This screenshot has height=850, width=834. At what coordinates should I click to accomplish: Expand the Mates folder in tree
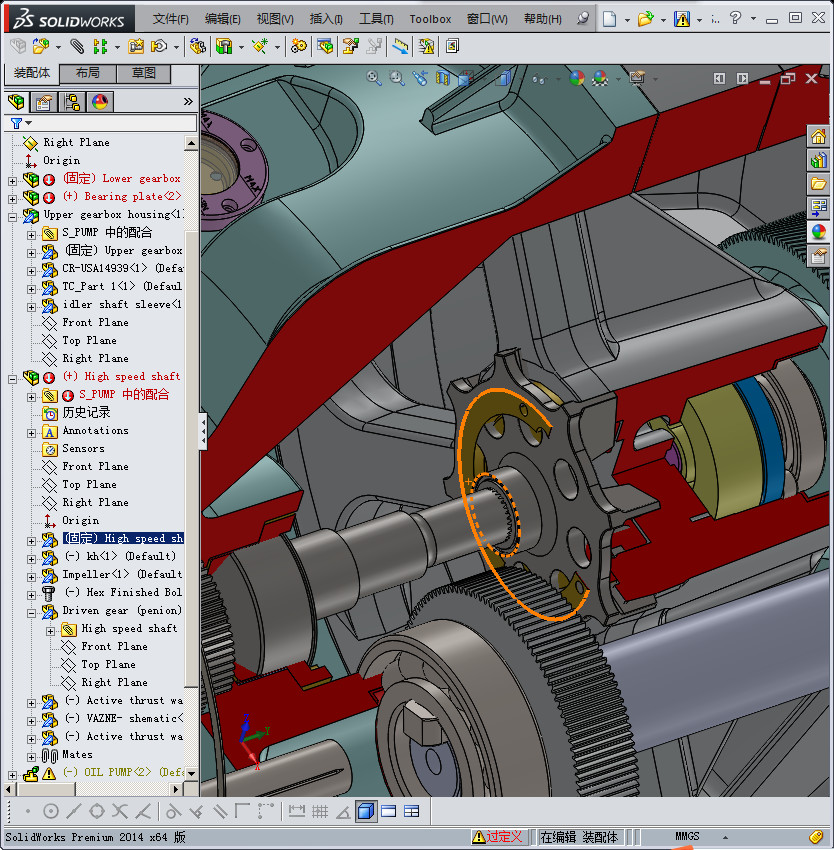31,755
